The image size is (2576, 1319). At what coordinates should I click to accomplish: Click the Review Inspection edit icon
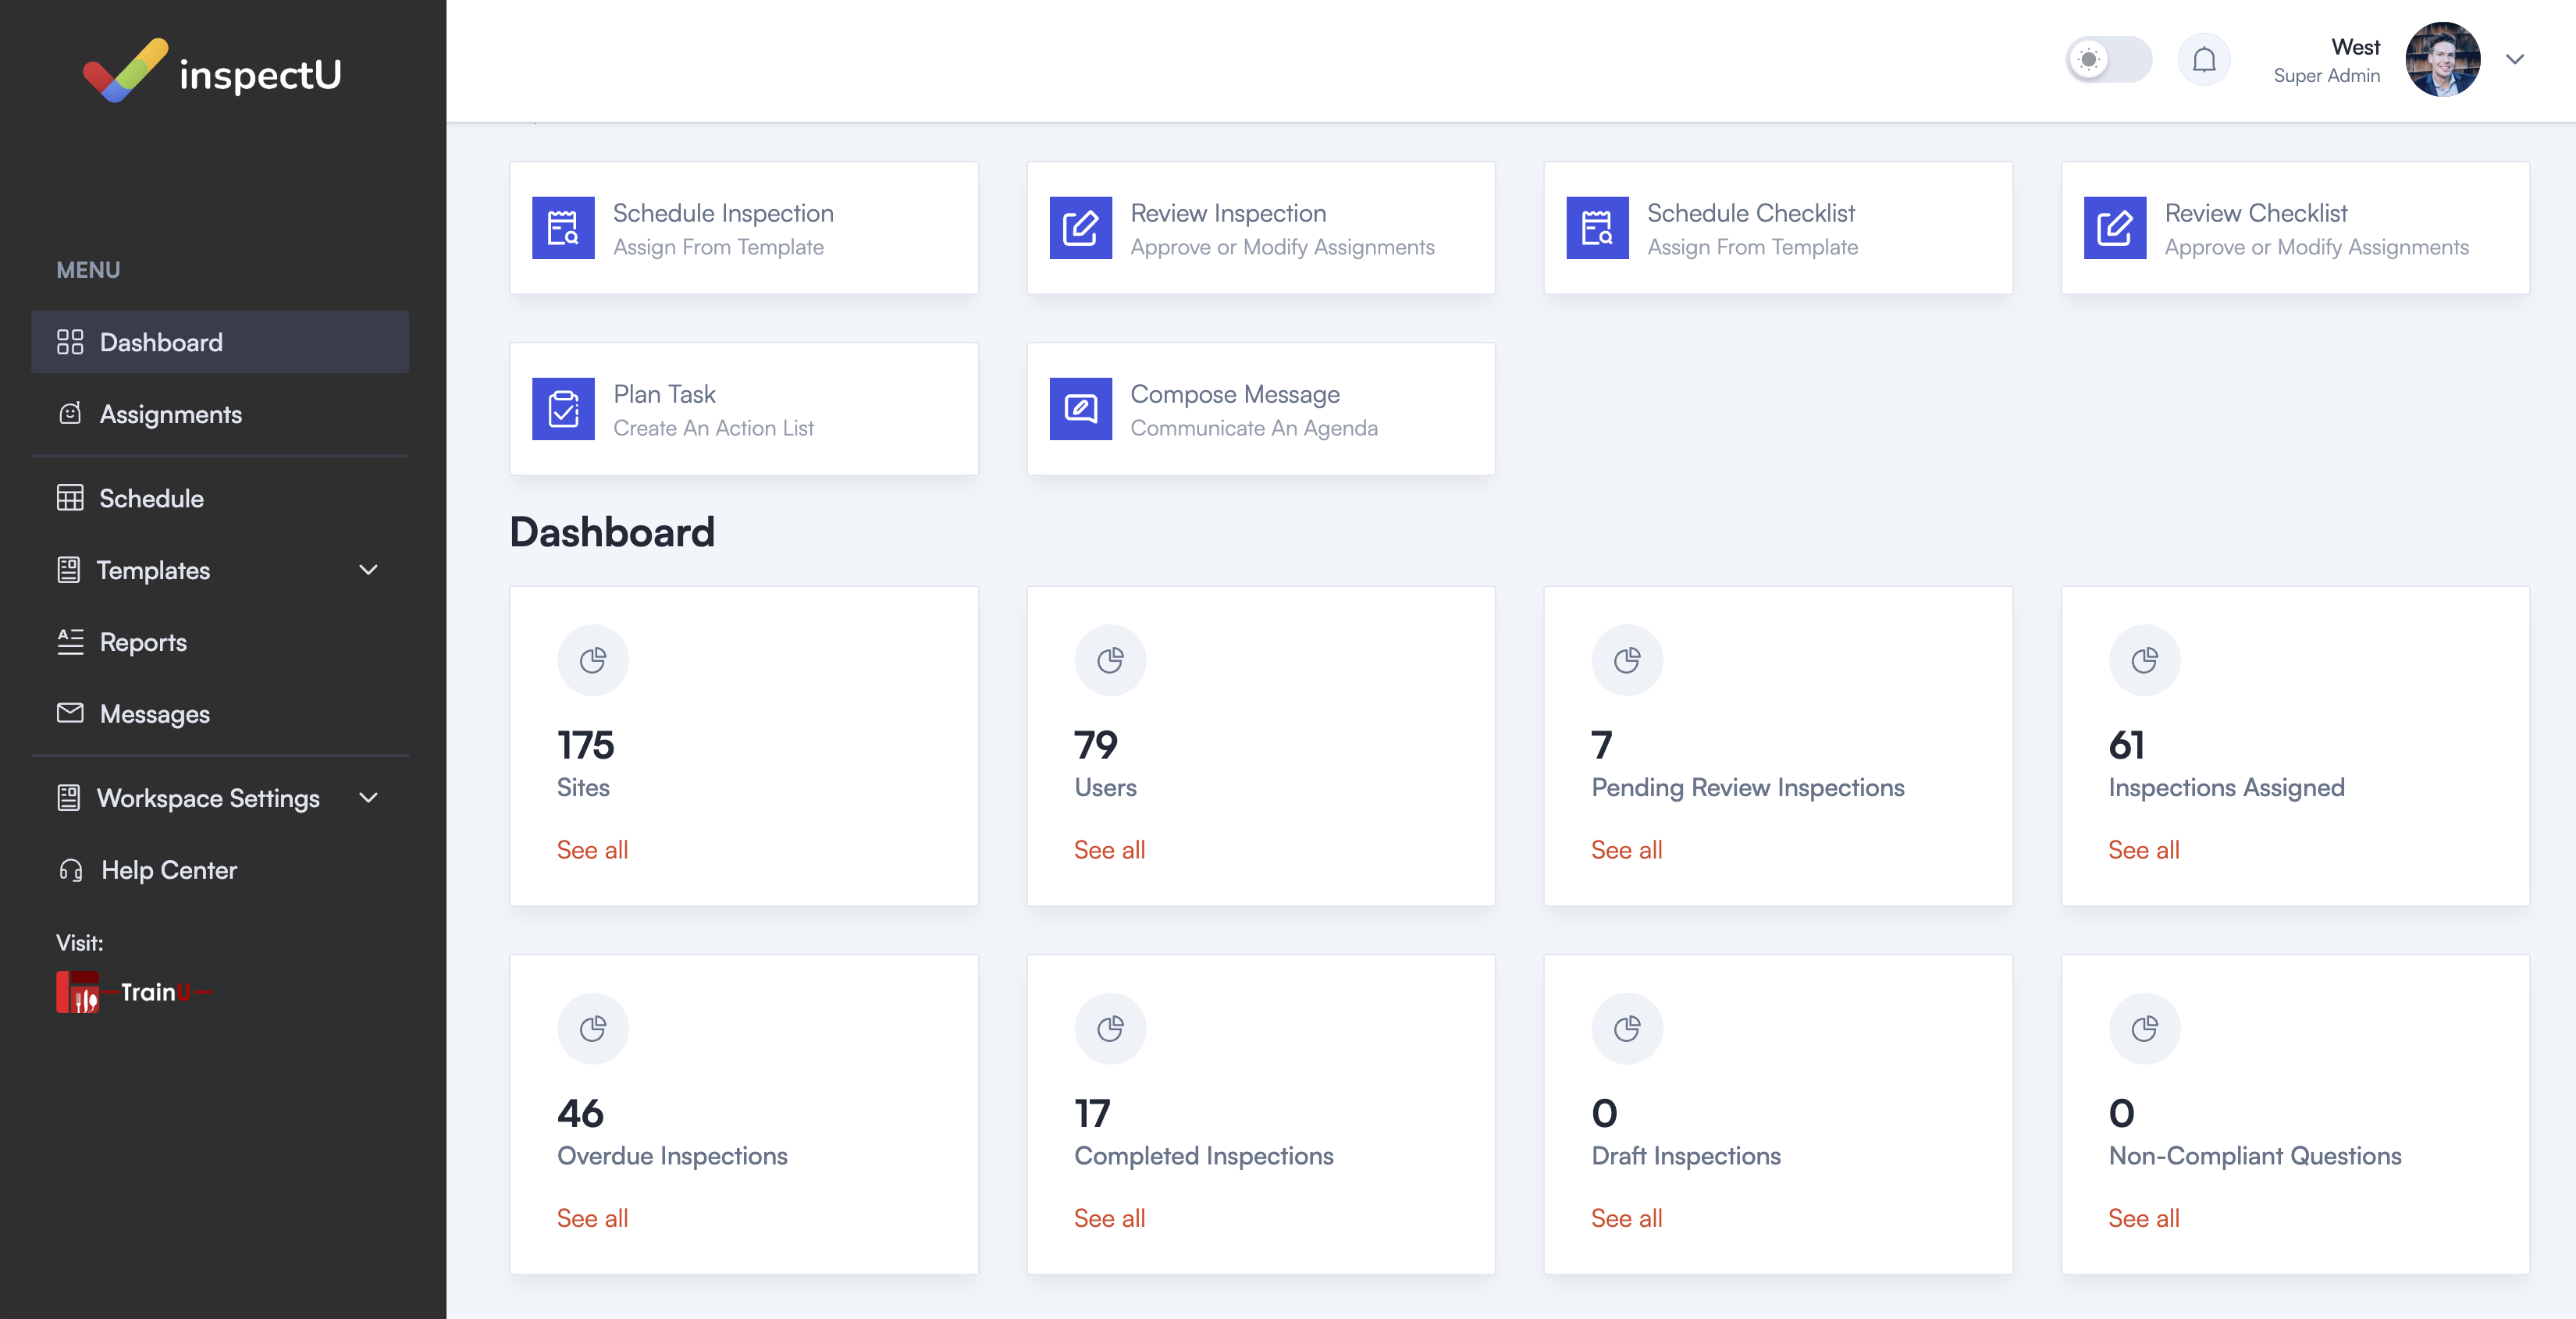pyautogui.click(x=1080, y=228)
